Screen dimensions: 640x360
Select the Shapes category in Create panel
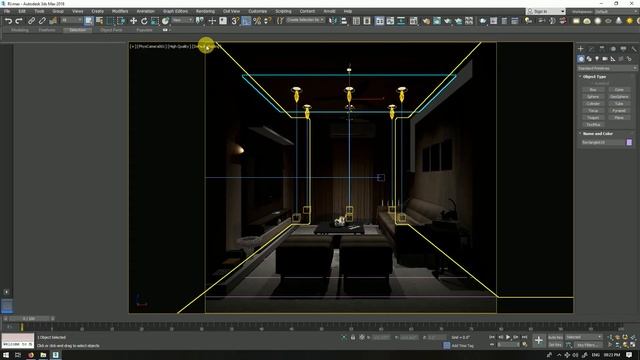tap(589, 59)
